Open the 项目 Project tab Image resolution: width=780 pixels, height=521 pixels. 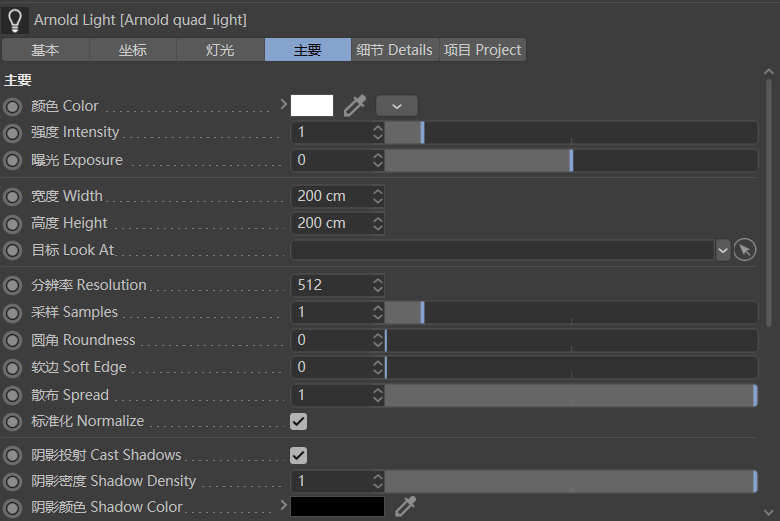(482, 50)
